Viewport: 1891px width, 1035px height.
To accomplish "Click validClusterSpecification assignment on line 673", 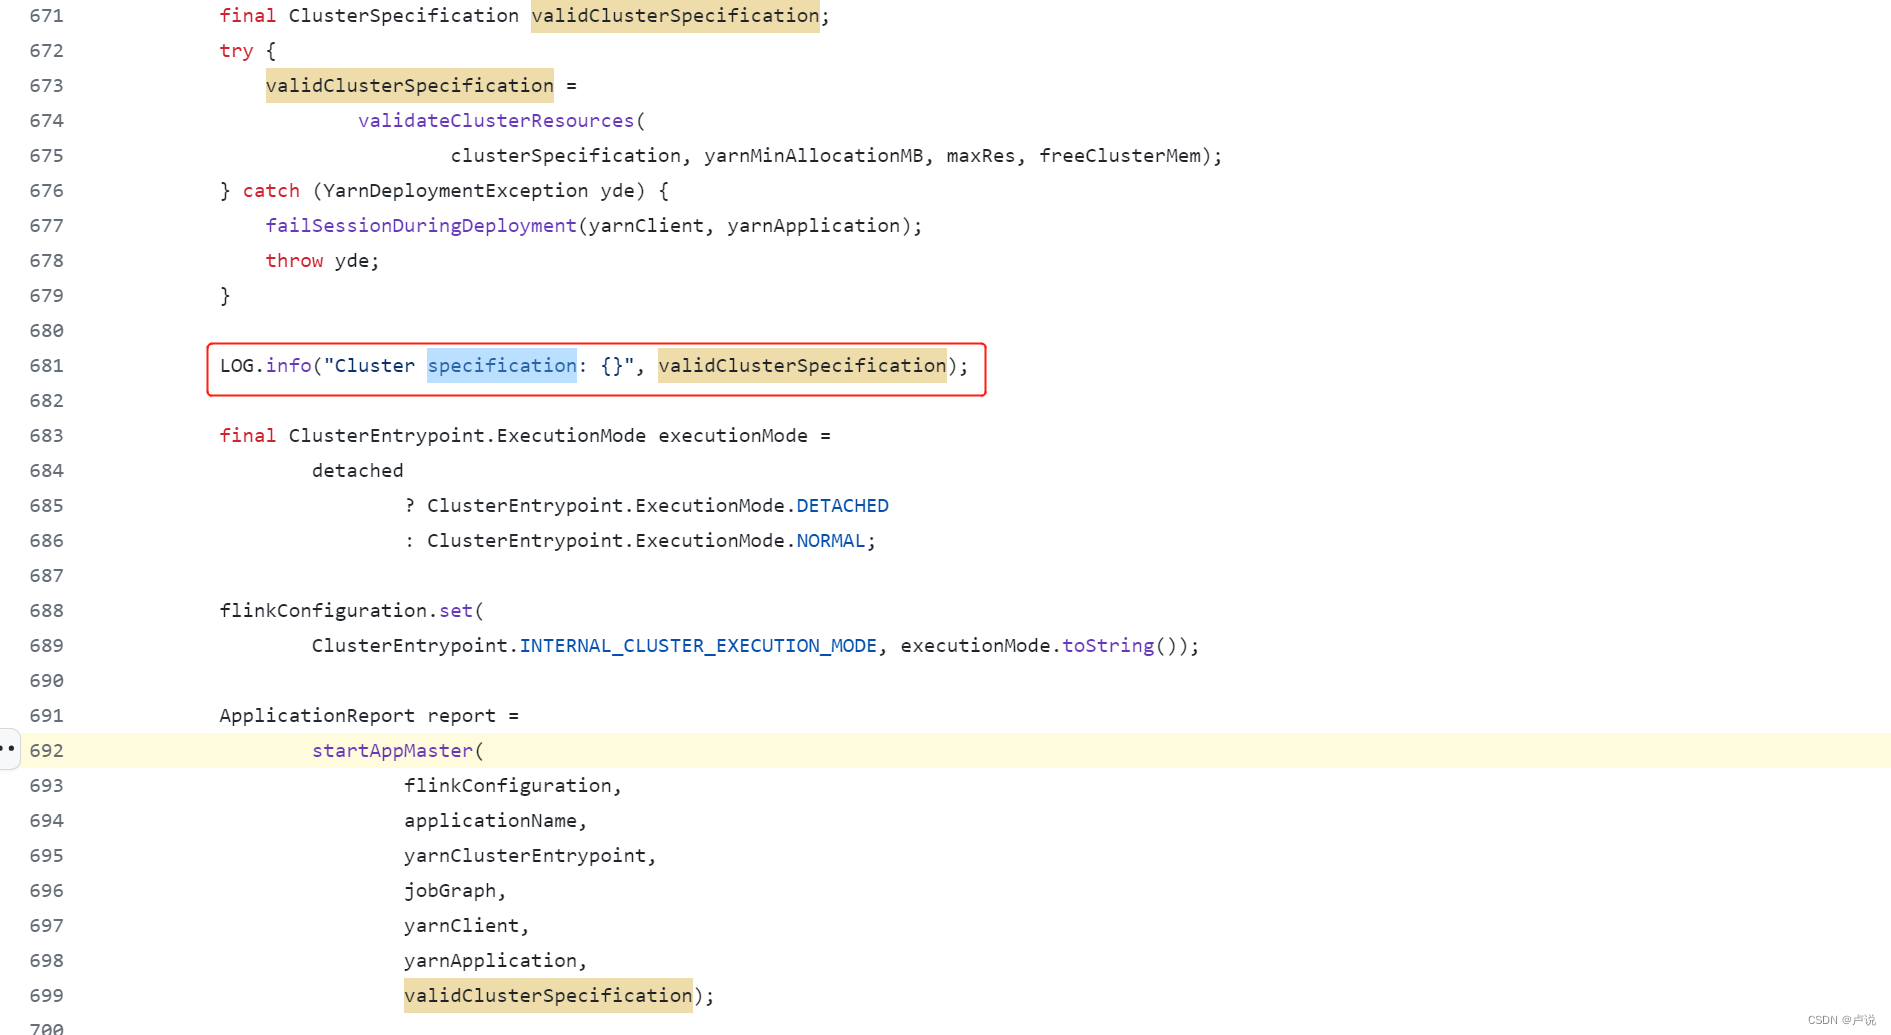I will pos(410,86).
